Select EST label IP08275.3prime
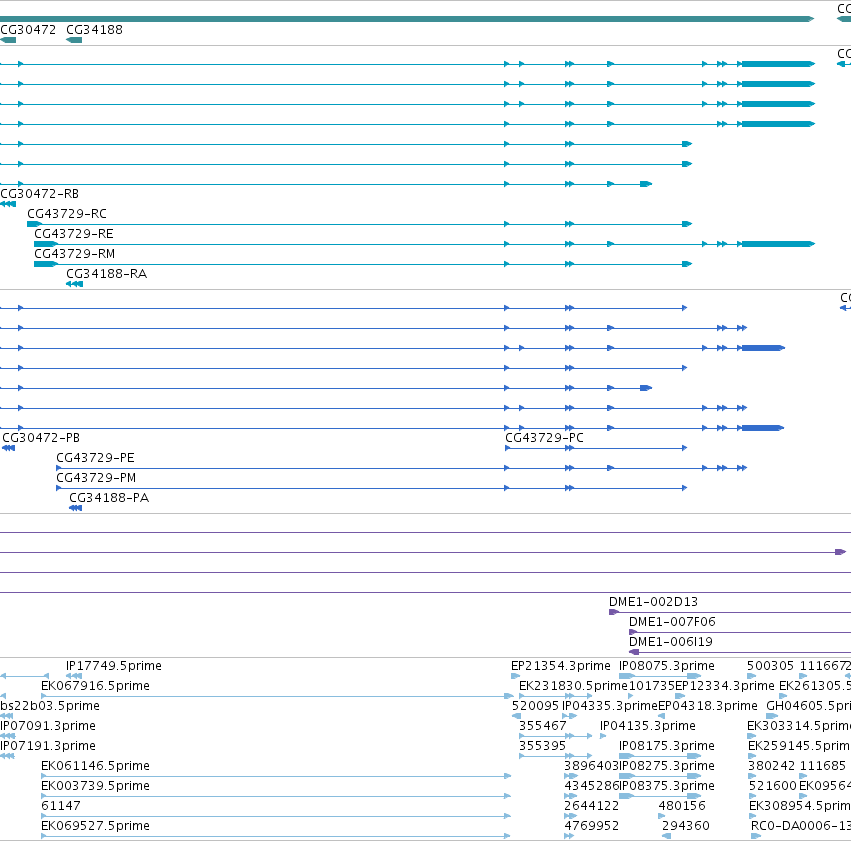This screenshot has width=851, height=841. coord(667,766)
